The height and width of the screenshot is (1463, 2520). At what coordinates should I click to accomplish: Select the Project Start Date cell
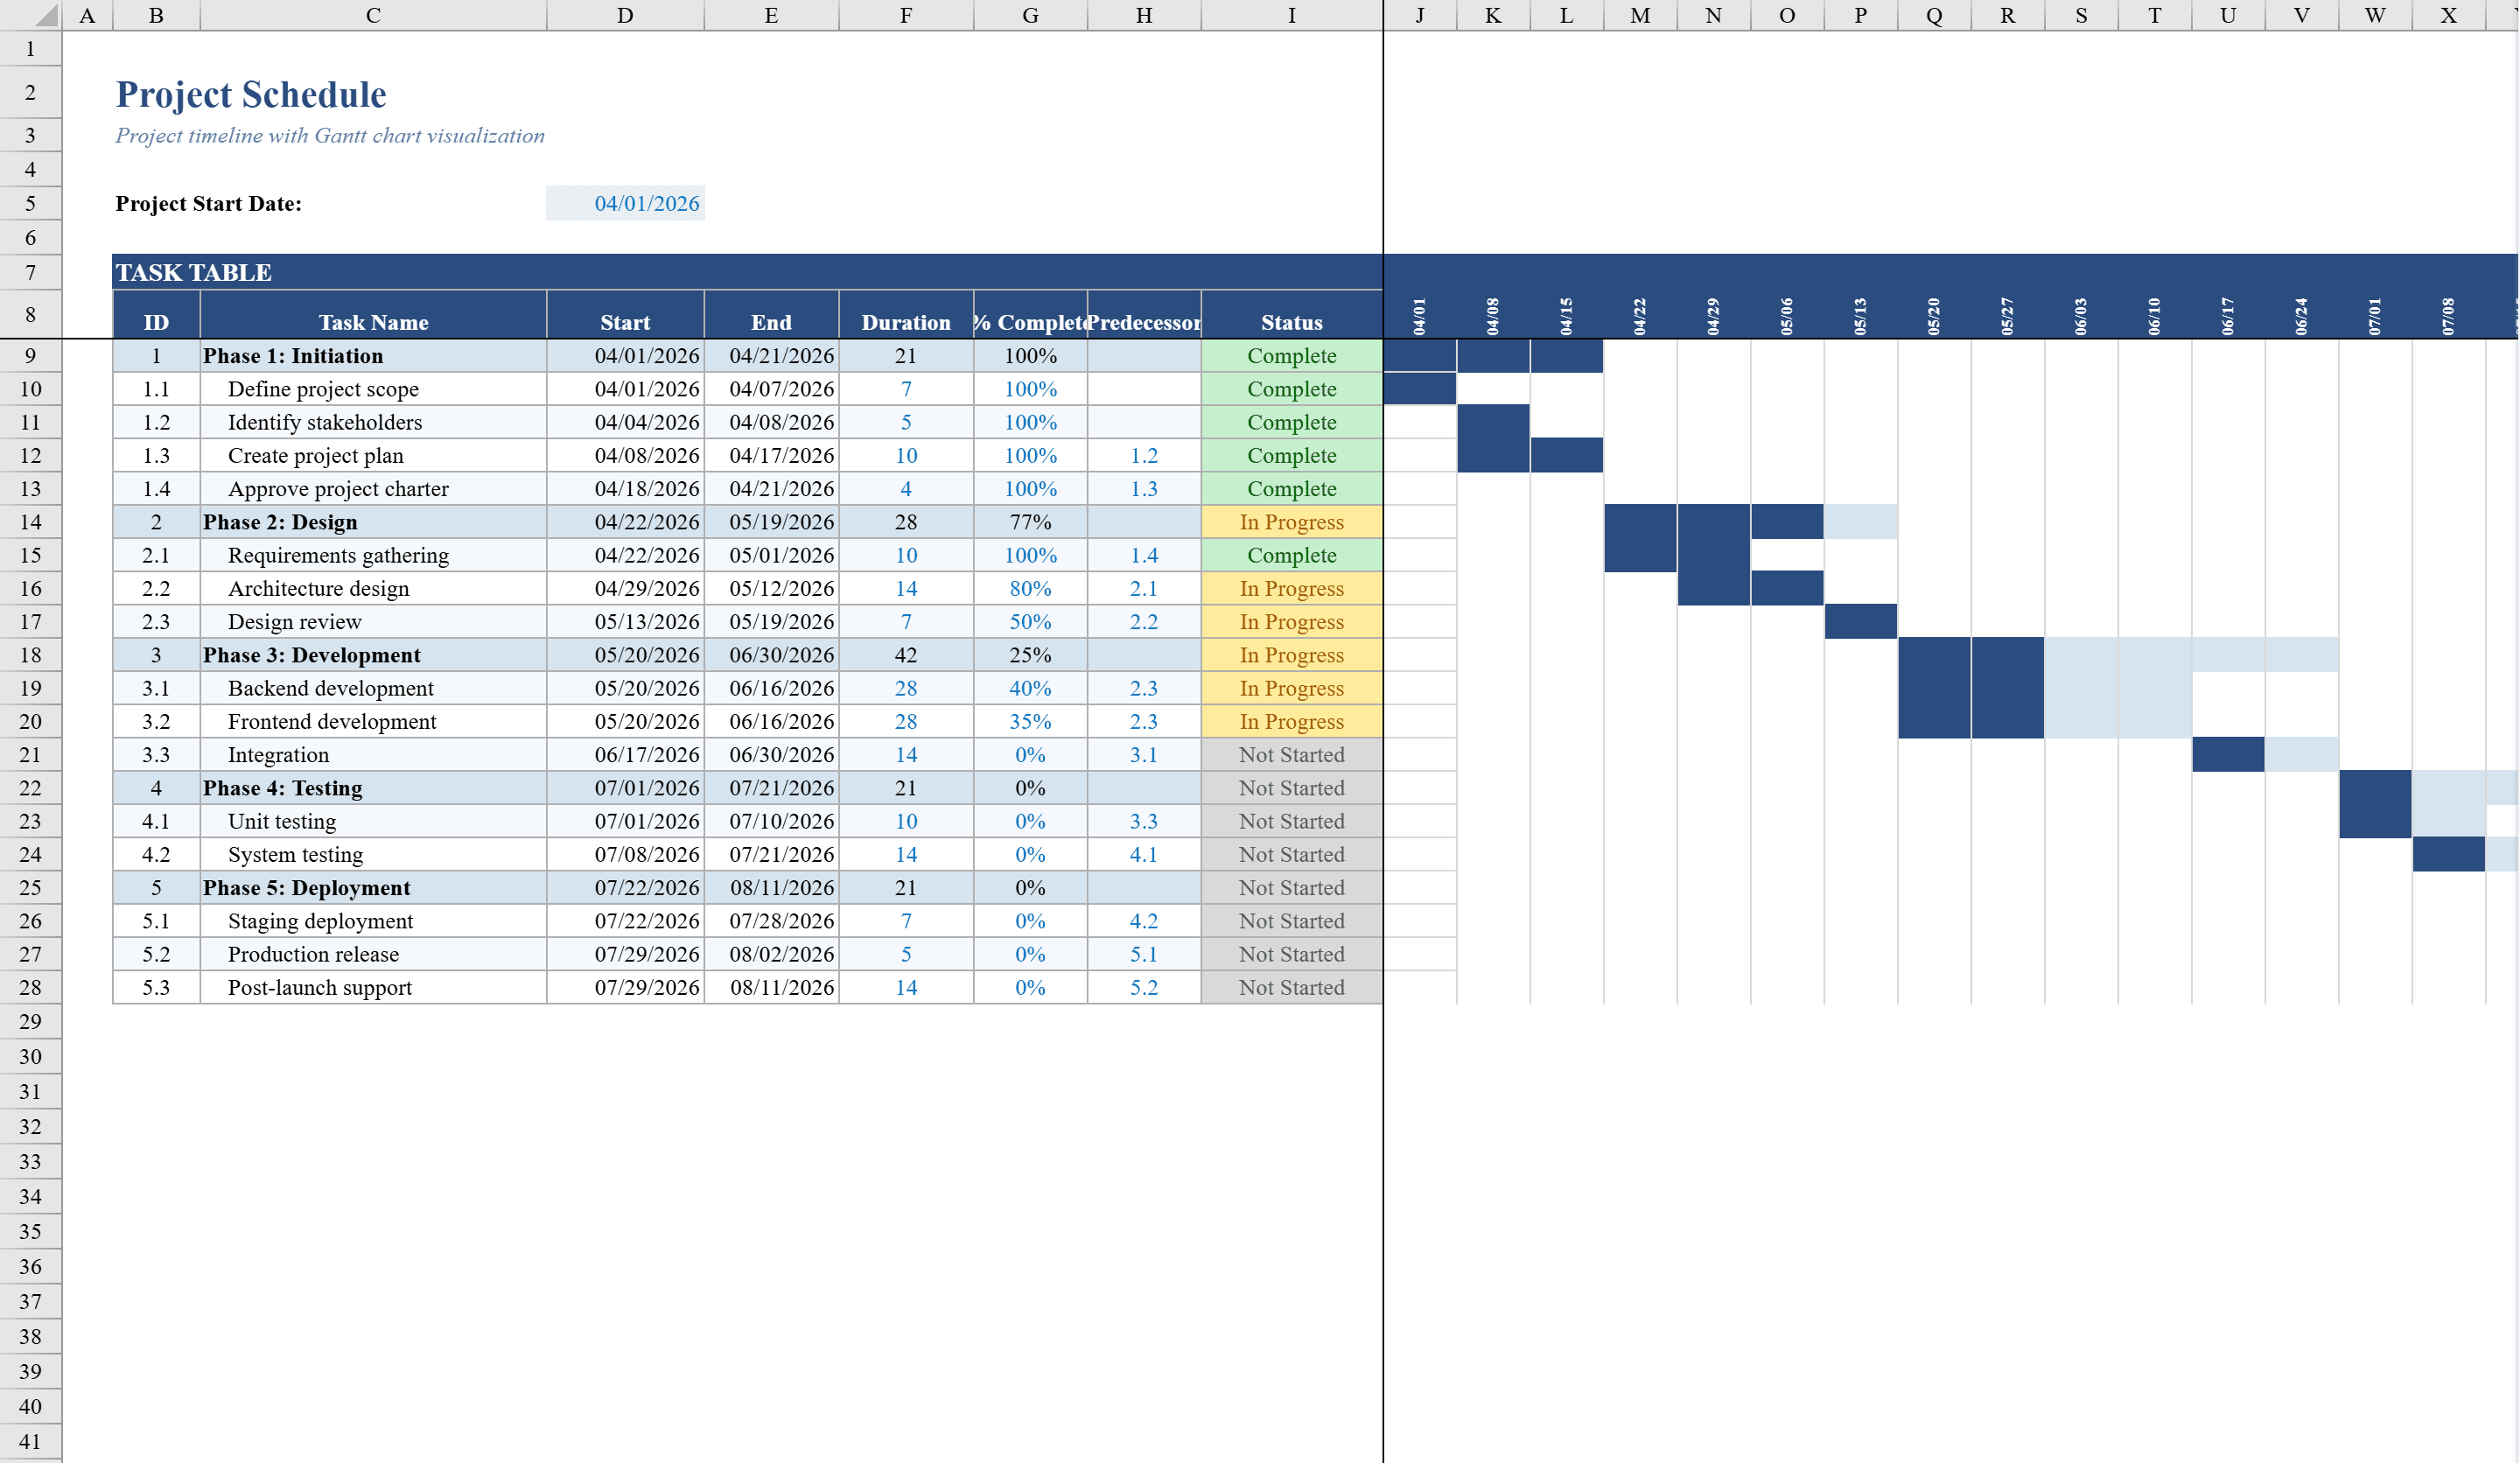625,203
